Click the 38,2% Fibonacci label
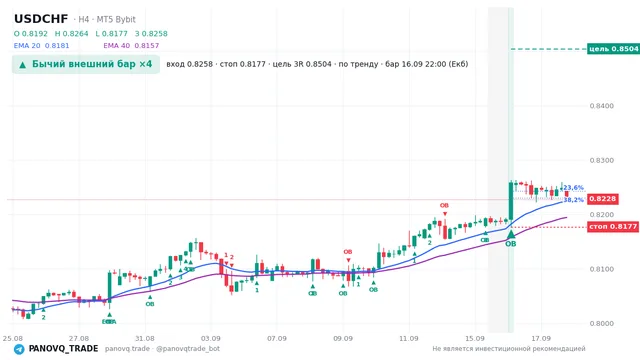Screen dimensions: 640x360 [573, 200]
